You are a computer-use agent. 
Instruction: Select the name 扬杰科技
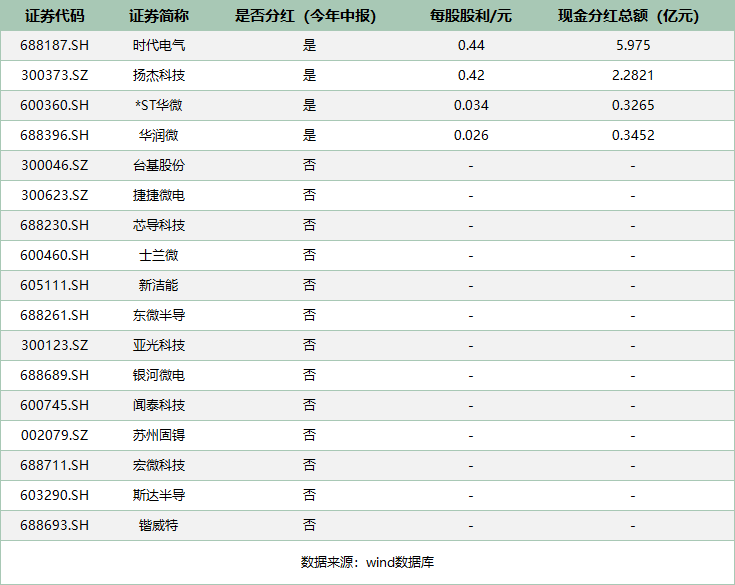[x=159, y=75]
